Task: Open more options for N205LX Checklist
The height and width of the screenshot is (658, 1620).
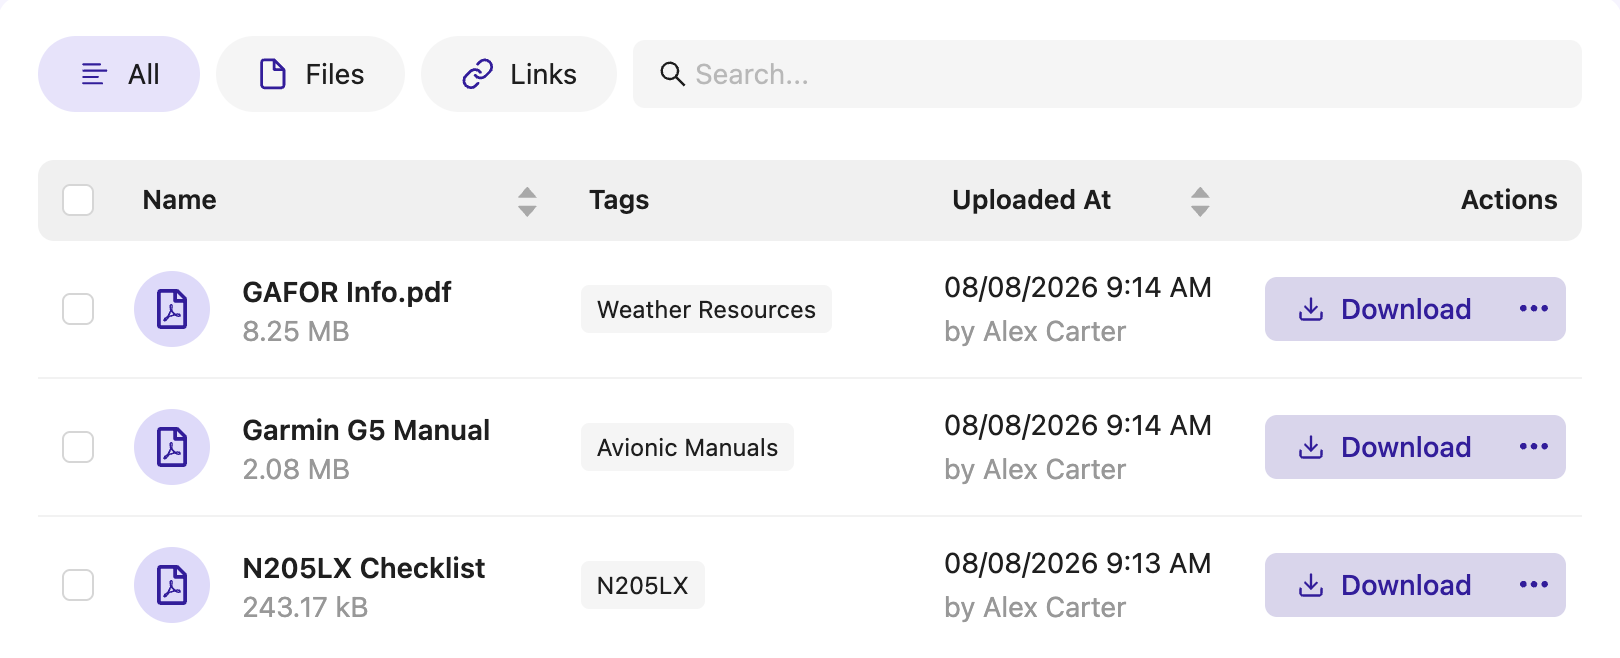Action: 1533,585
